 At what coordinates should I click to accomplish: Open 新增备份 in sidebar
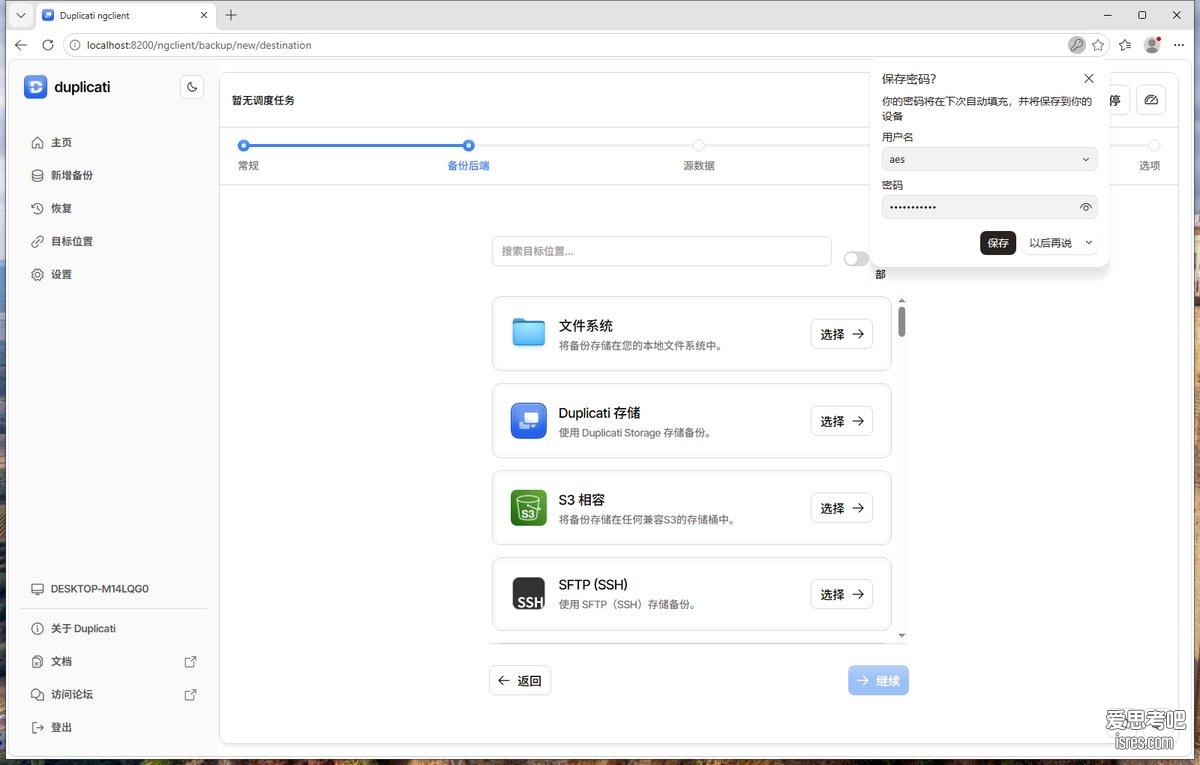[x=61, y=175]
